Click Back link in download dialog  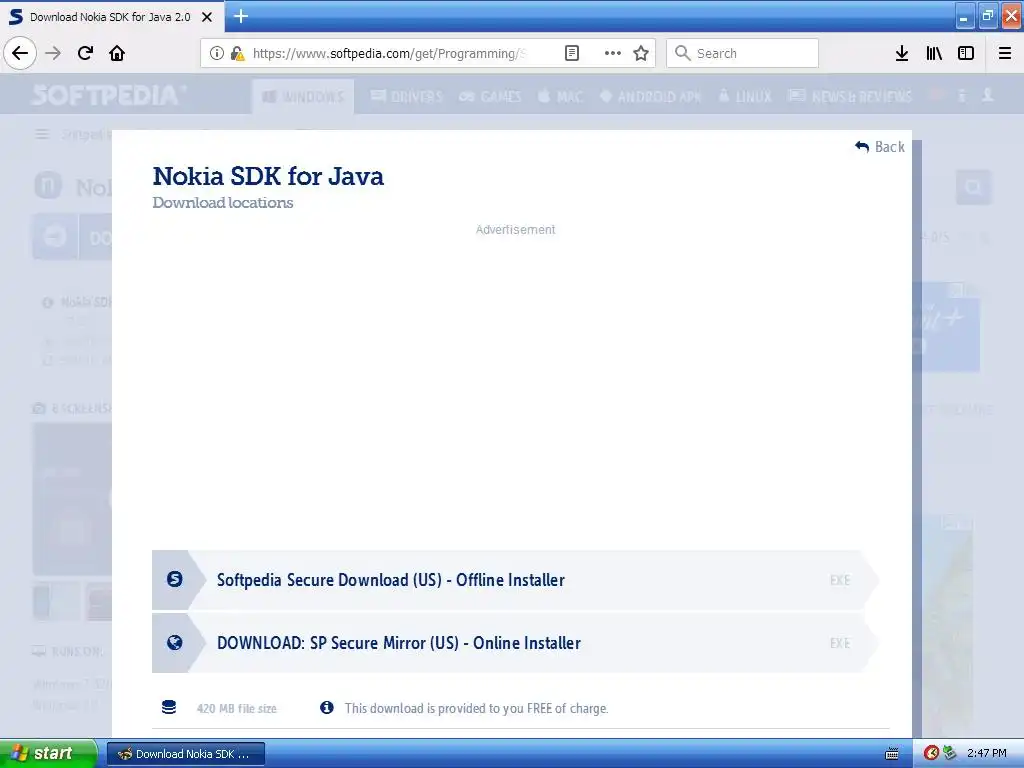click(880, 147)
